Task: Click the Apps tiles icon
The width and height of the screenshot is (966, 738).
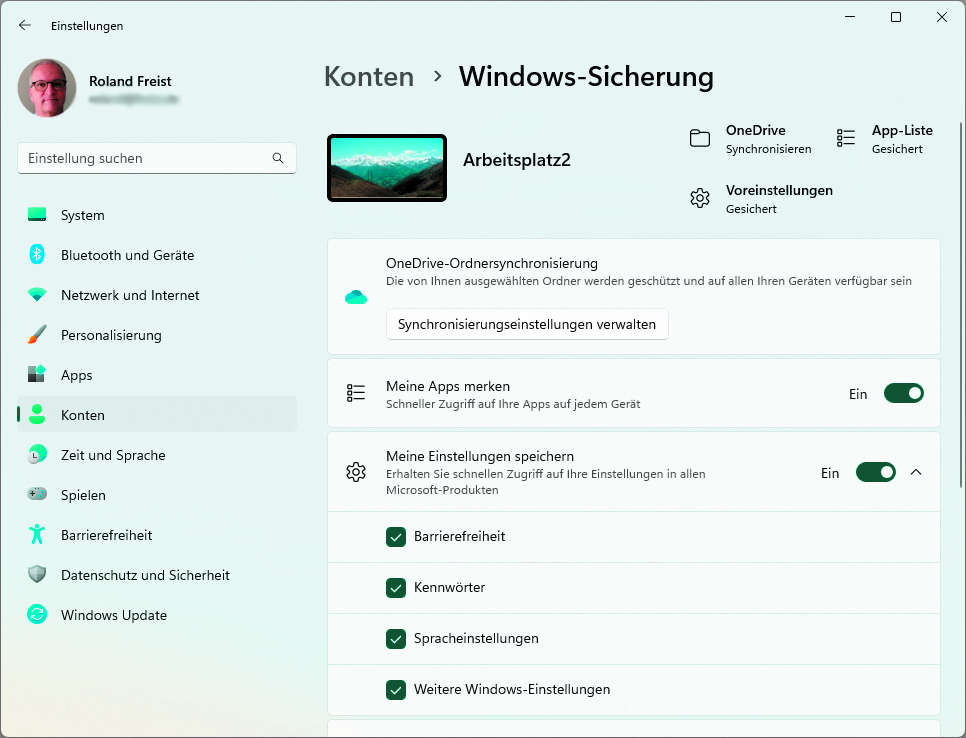Action: click(x=37, y=374)
